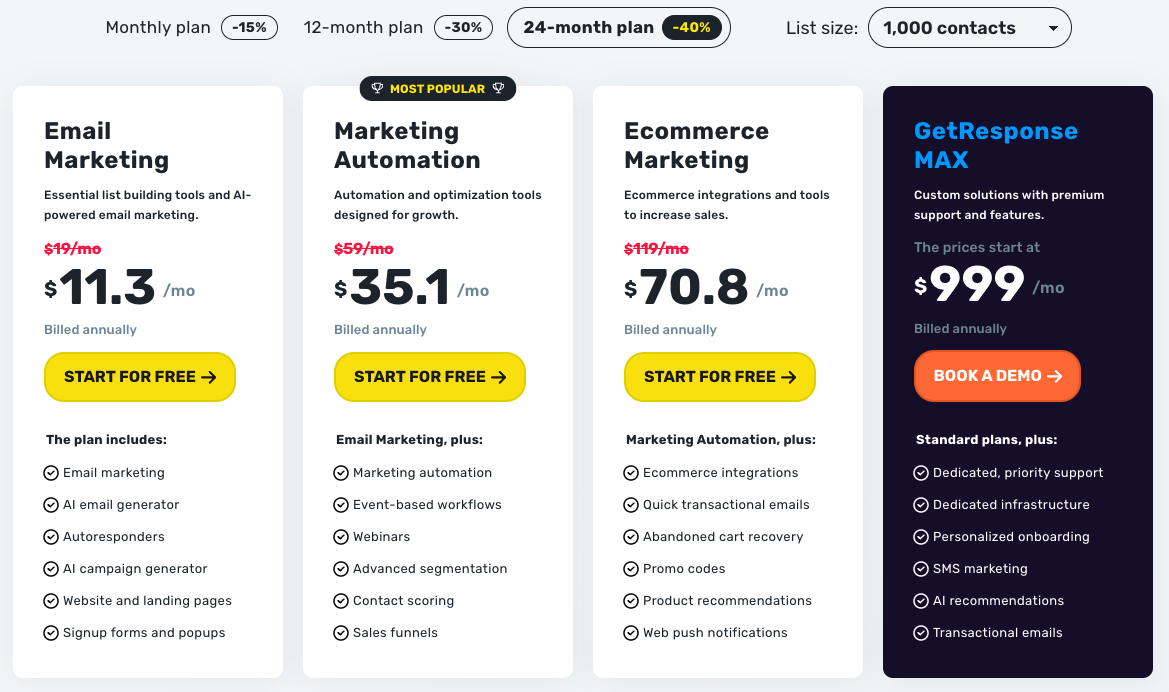Click checkmark icon next to Dedicated infrastructure
The image size is (1169, 692).
point(921,505)
